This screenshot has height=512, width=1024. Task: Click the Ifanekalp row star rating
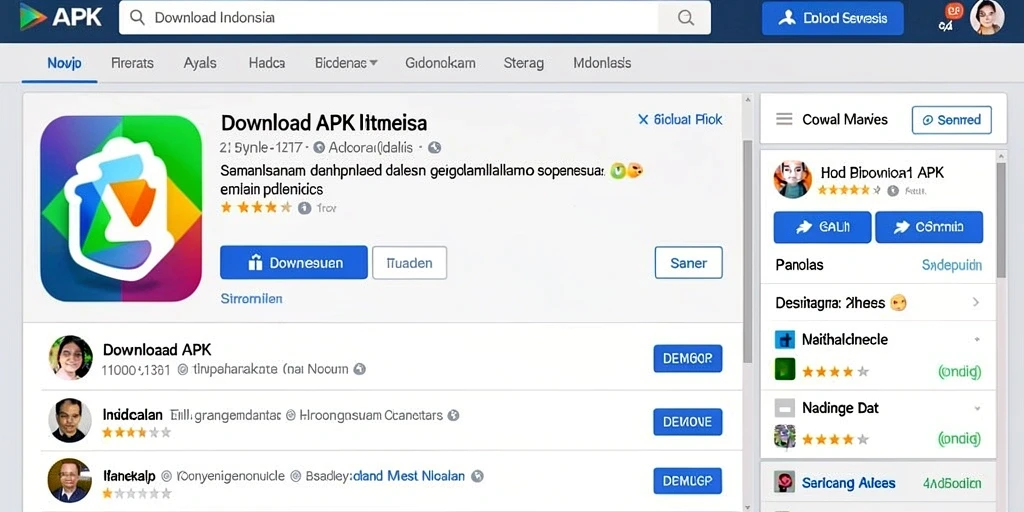(136, 492)
